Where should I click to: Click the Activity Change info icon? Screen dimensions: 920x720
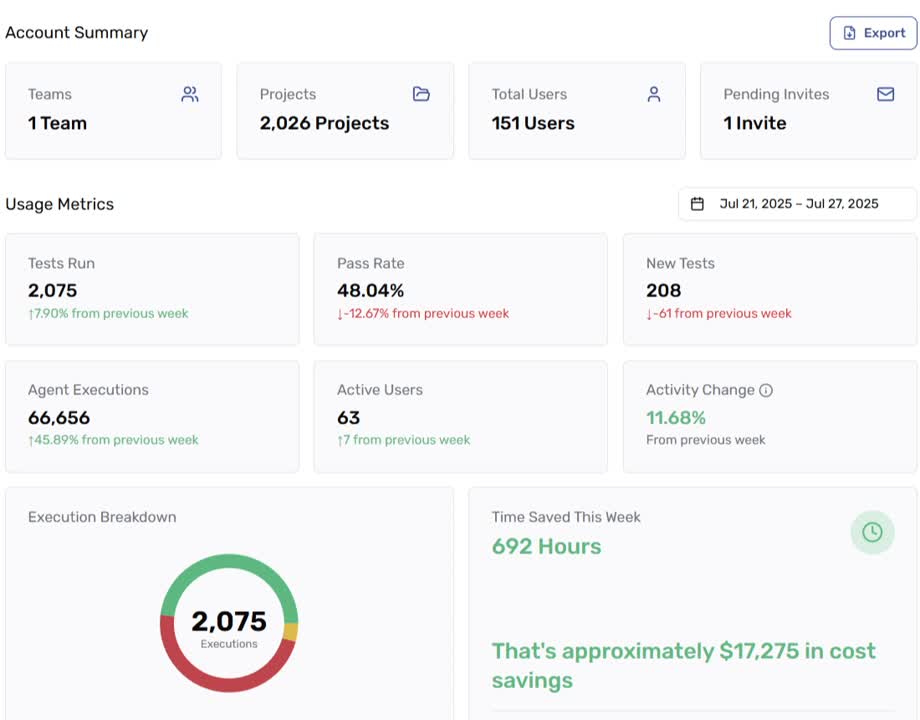pos(766,390)
